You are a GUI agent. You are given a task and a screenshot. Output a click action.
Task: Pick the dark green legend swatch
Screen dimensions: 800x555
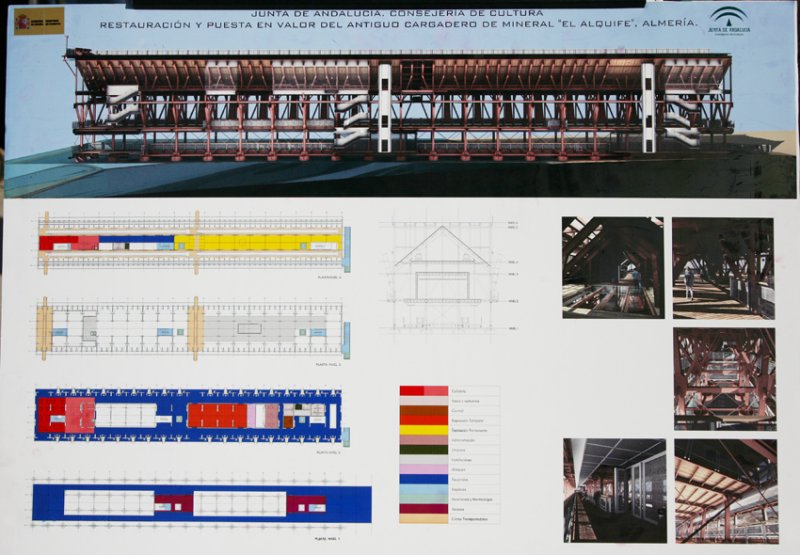coord(424,450)
